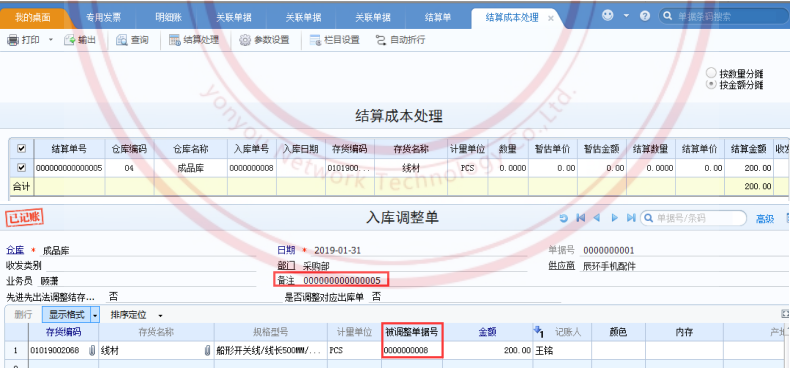Select 入库单号 cell 0000000008 in upper table
This screenshot has height=374, width=794.
252,168
